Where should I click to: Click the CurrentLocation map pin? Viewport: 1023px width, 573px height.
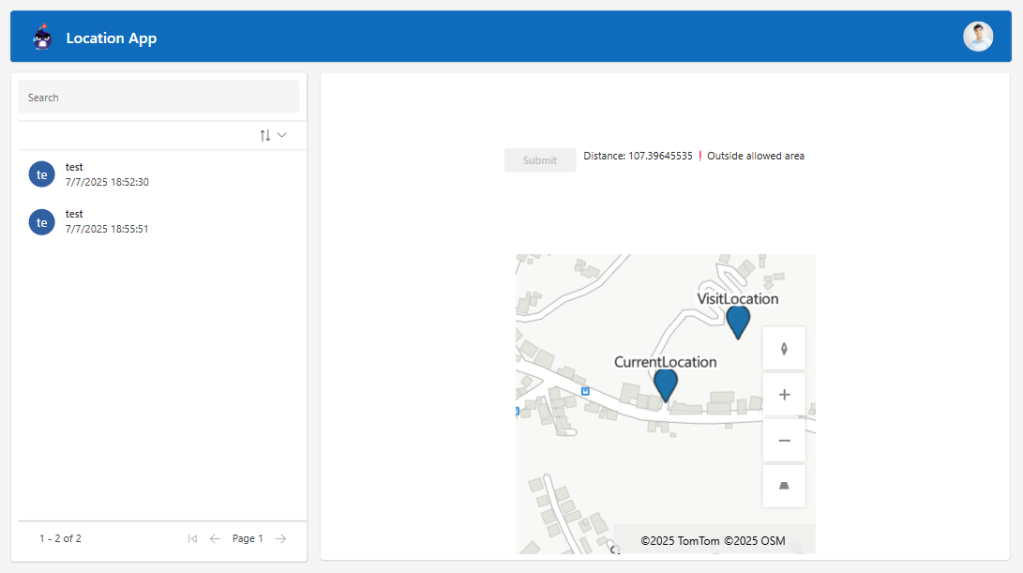coord(665,384)
